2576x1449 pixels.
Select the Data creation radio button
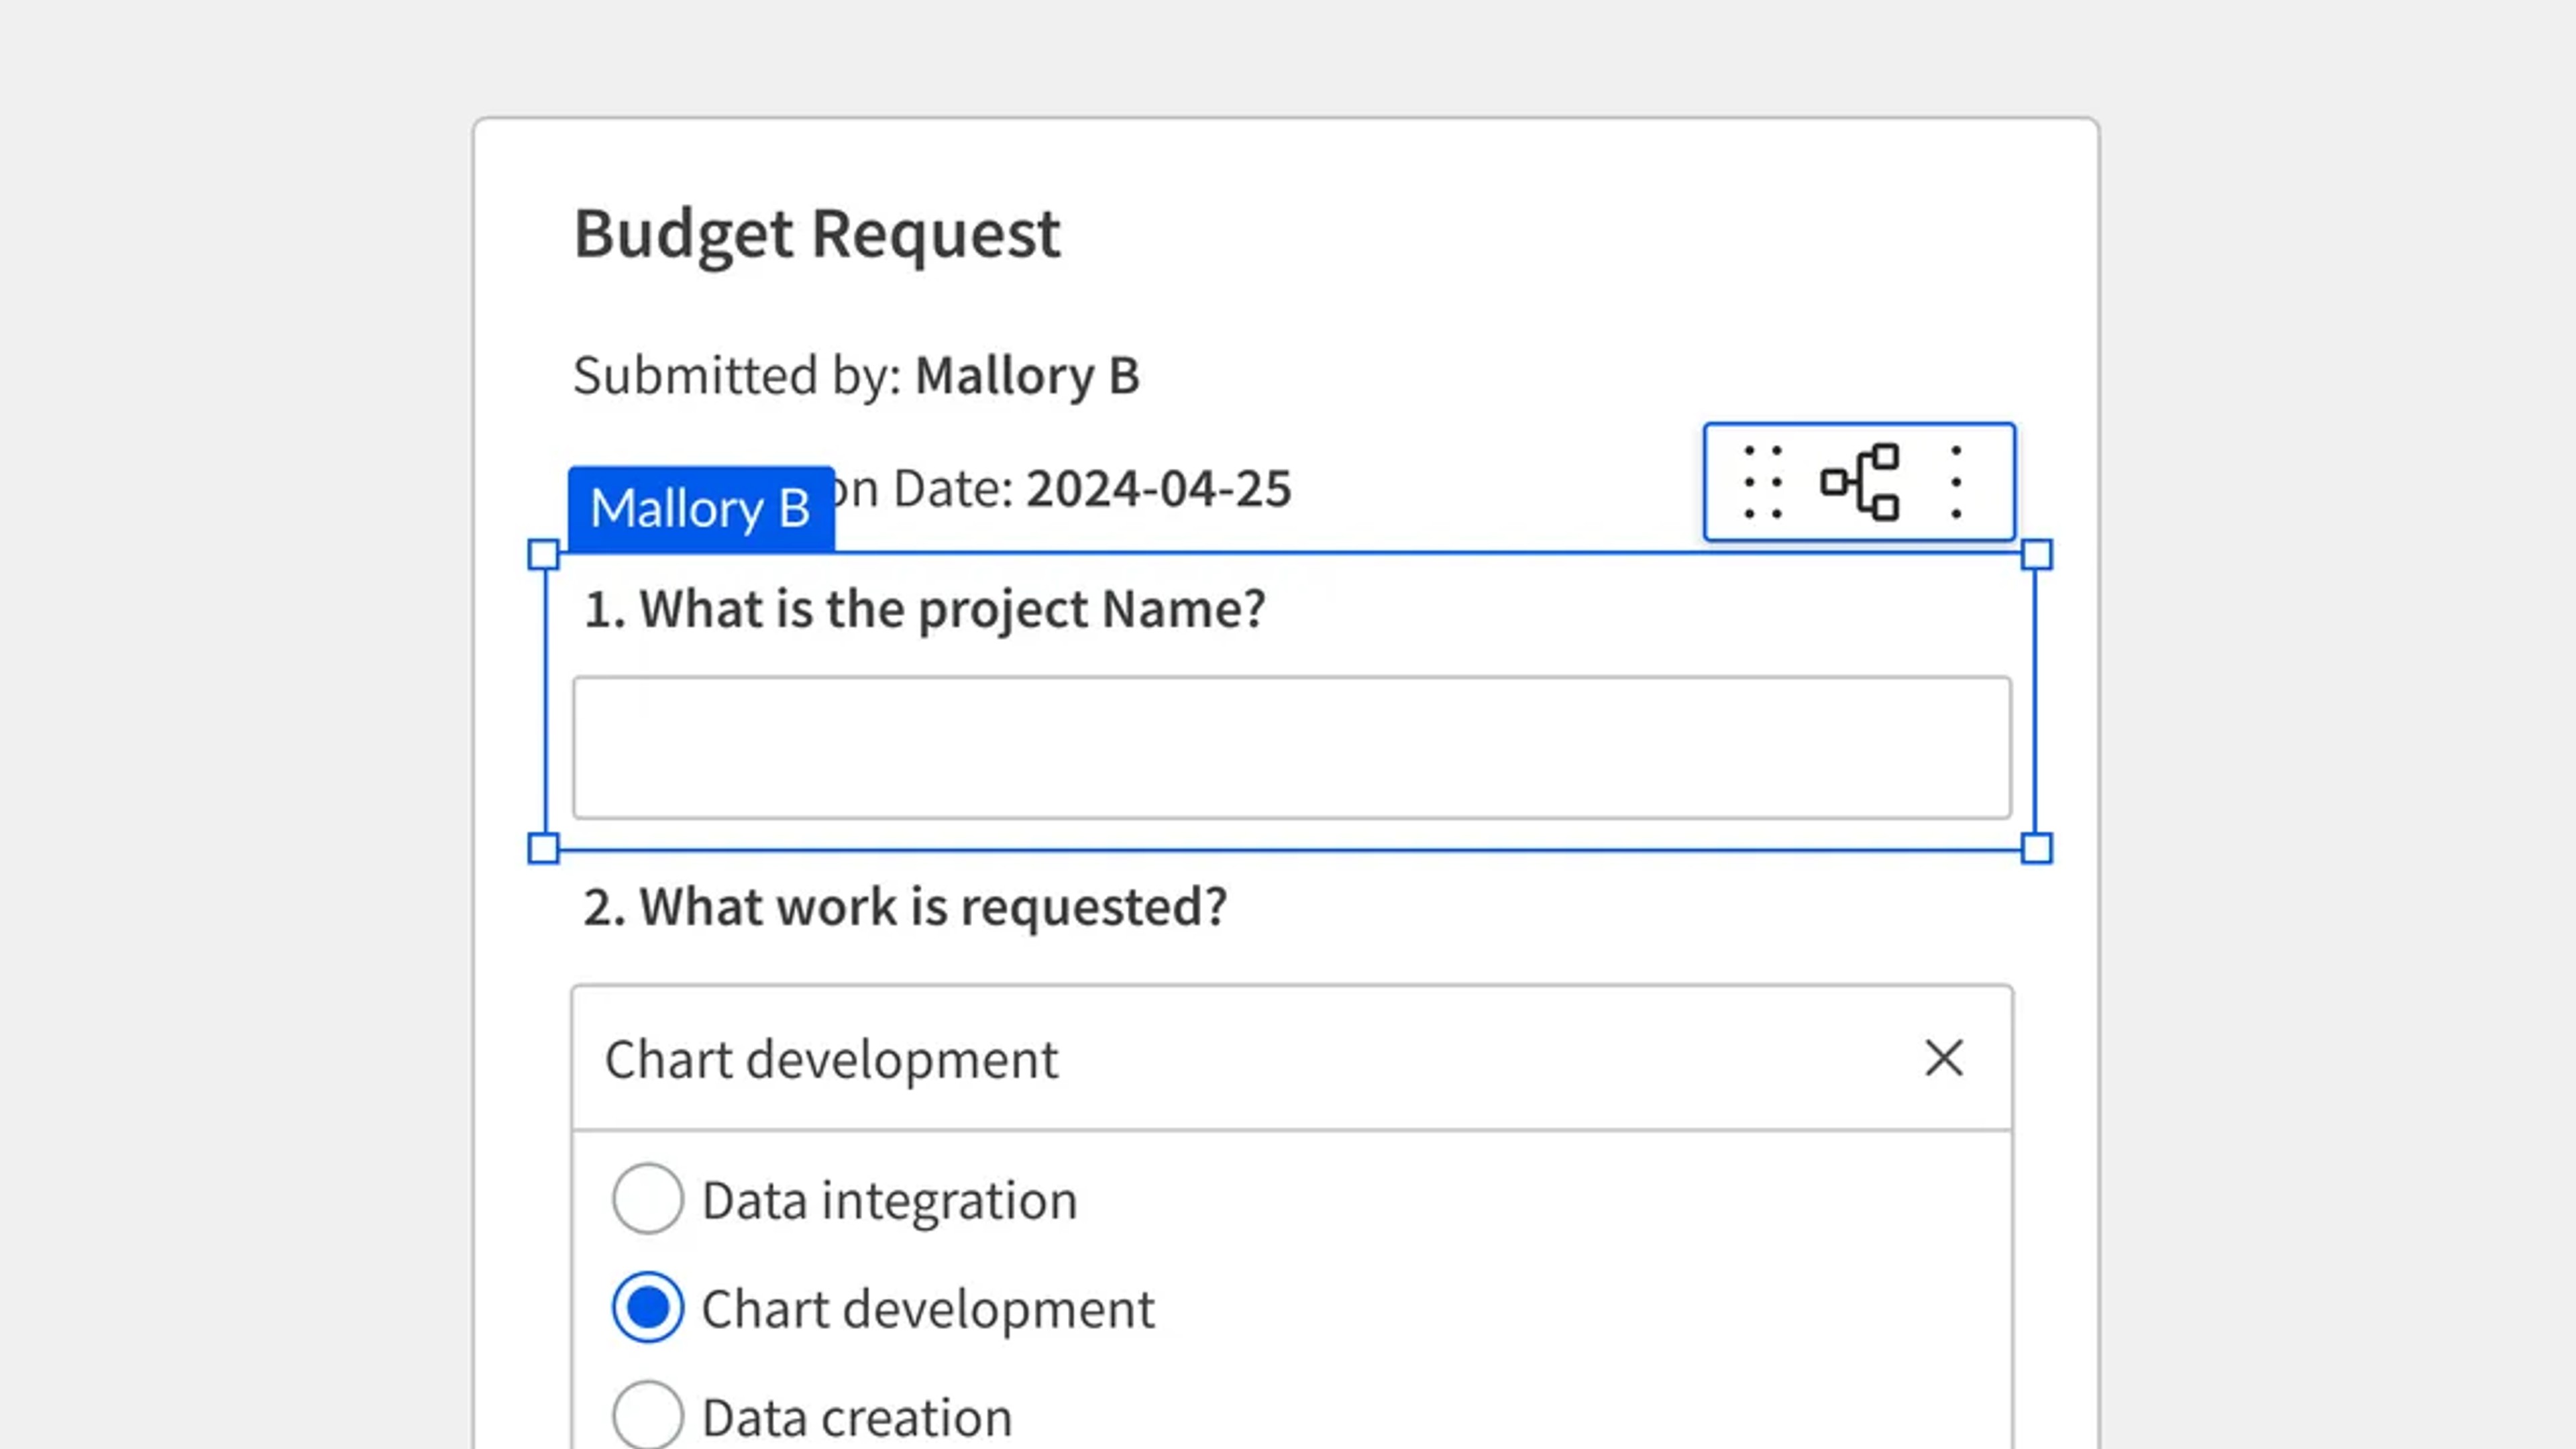pos(648,1416)
